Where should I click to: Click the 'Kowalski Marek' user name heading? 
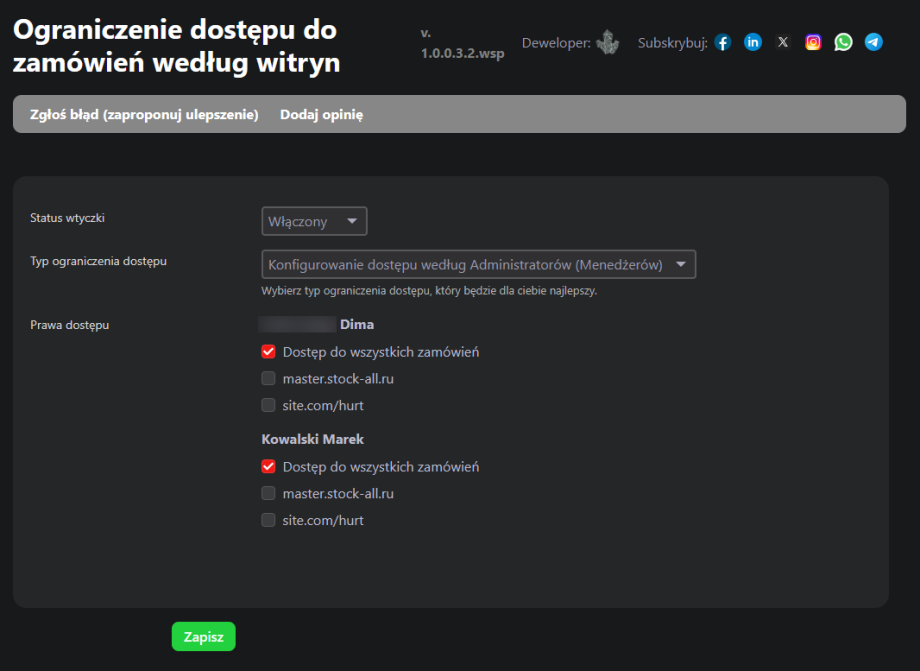[x=313, y=439]
